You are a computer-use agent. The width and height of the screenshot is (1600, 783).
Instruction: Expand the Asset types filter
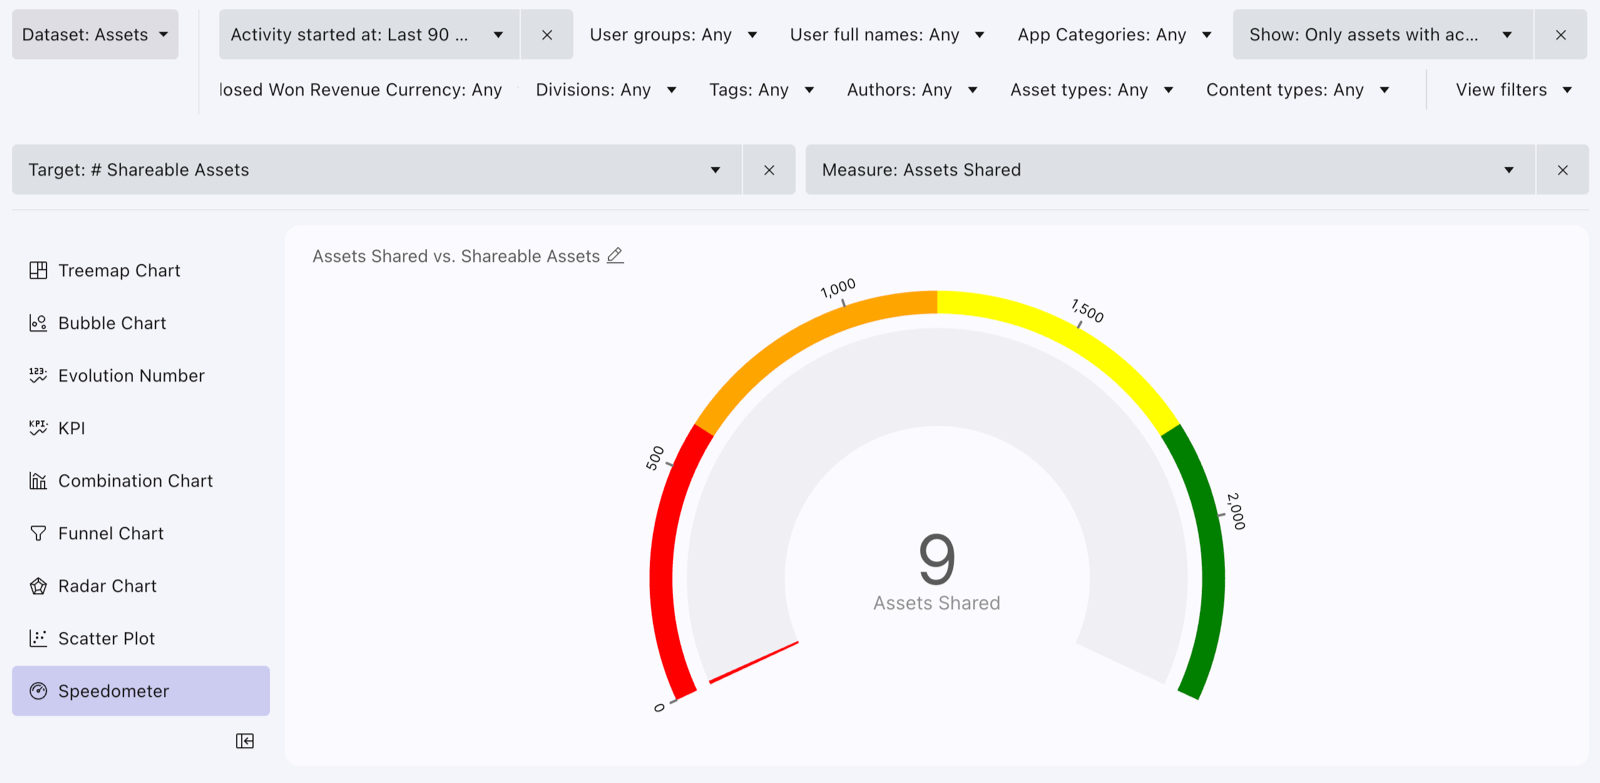pos(1091,90)
